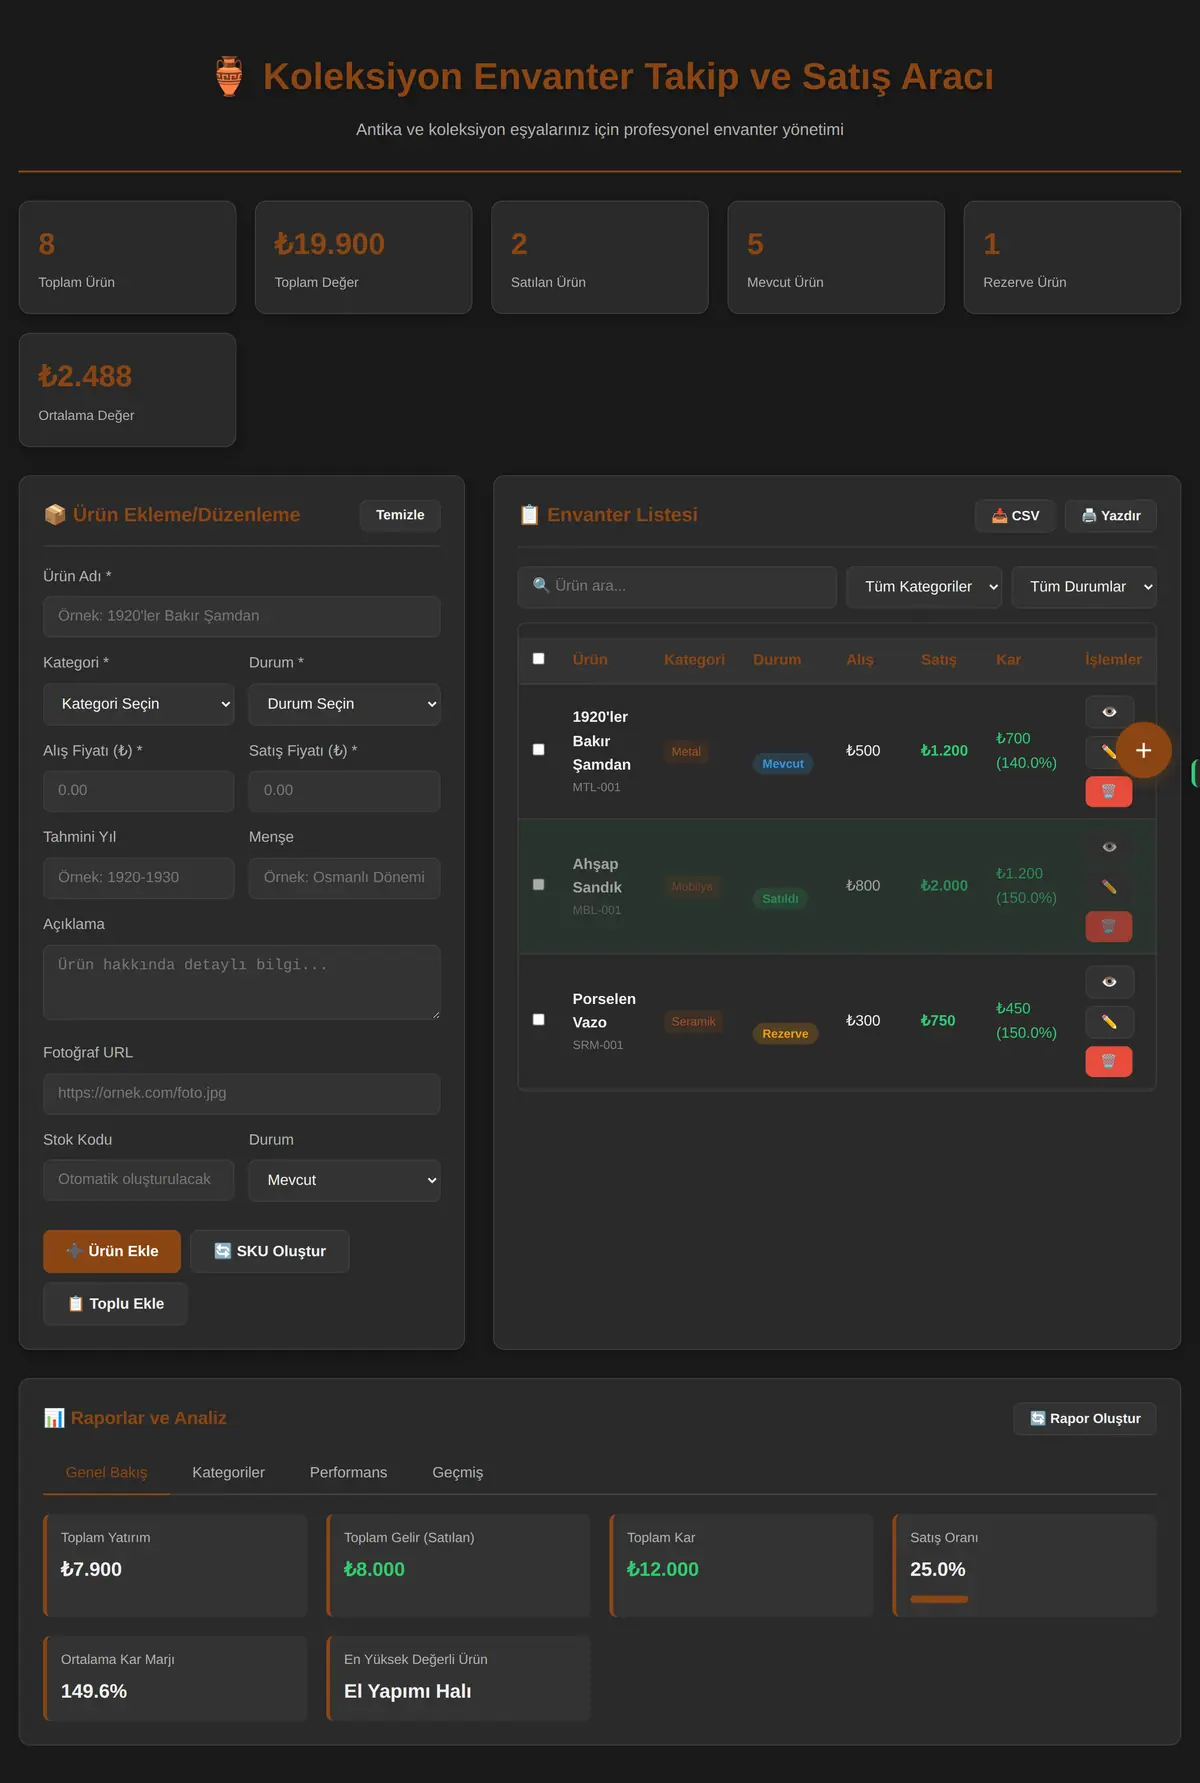This screenshot has height=1783, width=1200.
Task: View details of Porselen Vazo
Action: [x=1109, y=982]
